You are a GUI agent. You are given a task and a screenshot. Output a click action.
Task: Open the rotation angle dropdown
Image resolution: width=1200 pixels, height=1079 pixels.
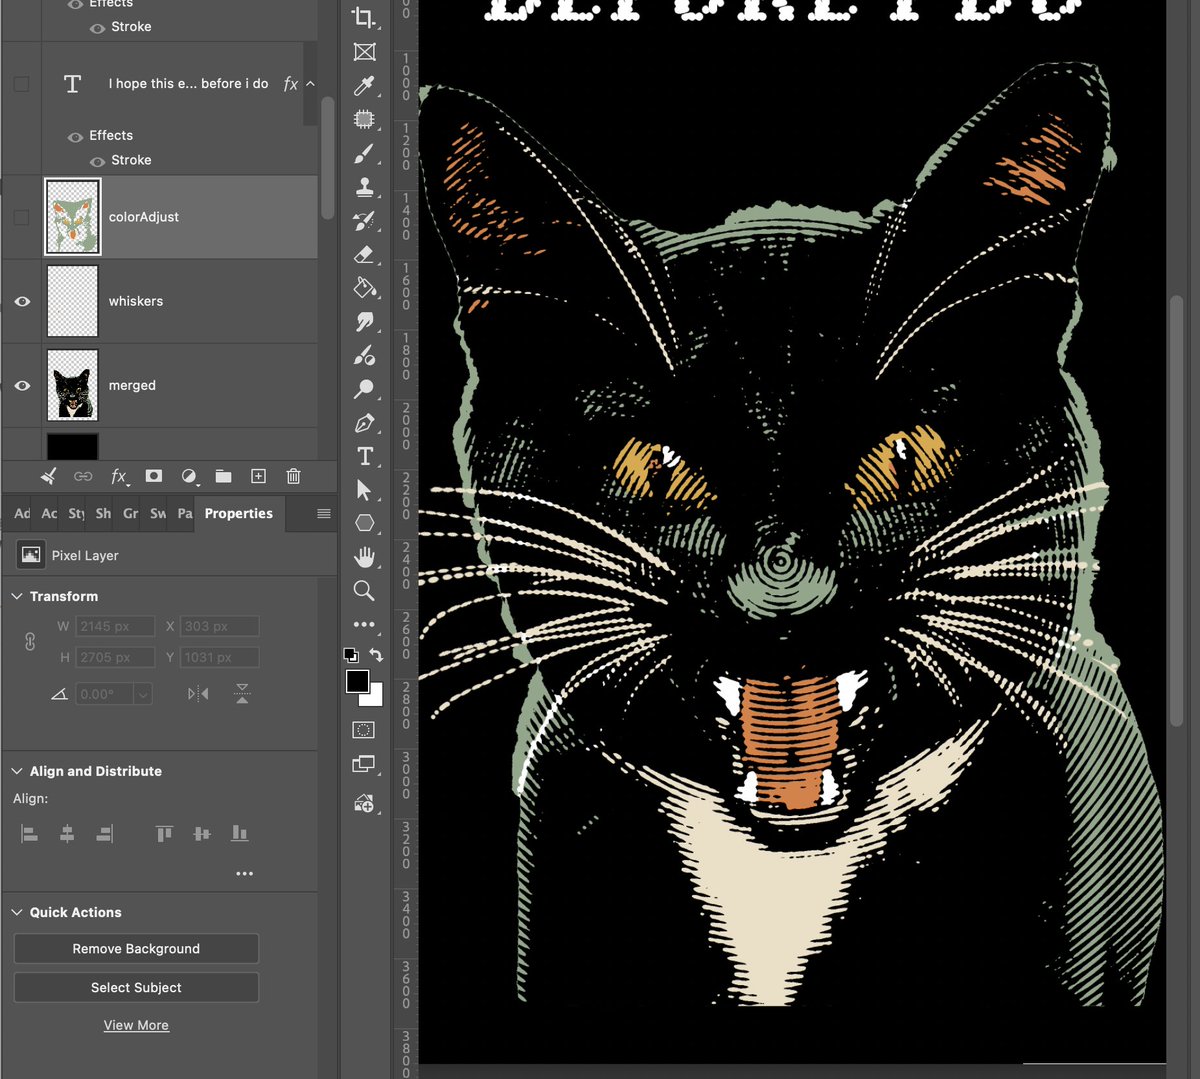(143, 694)
